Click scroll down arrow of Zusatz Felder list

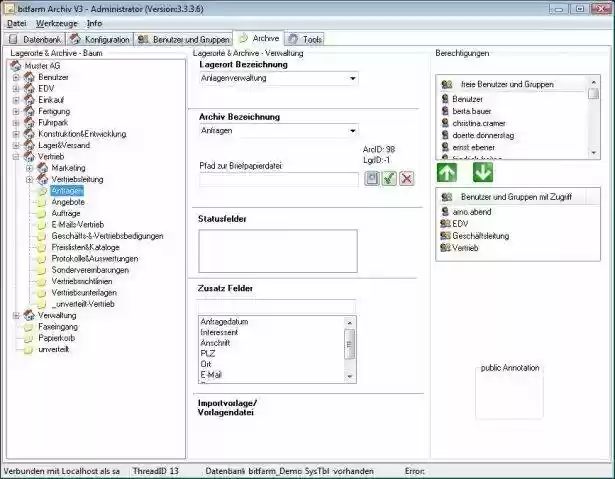349,377
